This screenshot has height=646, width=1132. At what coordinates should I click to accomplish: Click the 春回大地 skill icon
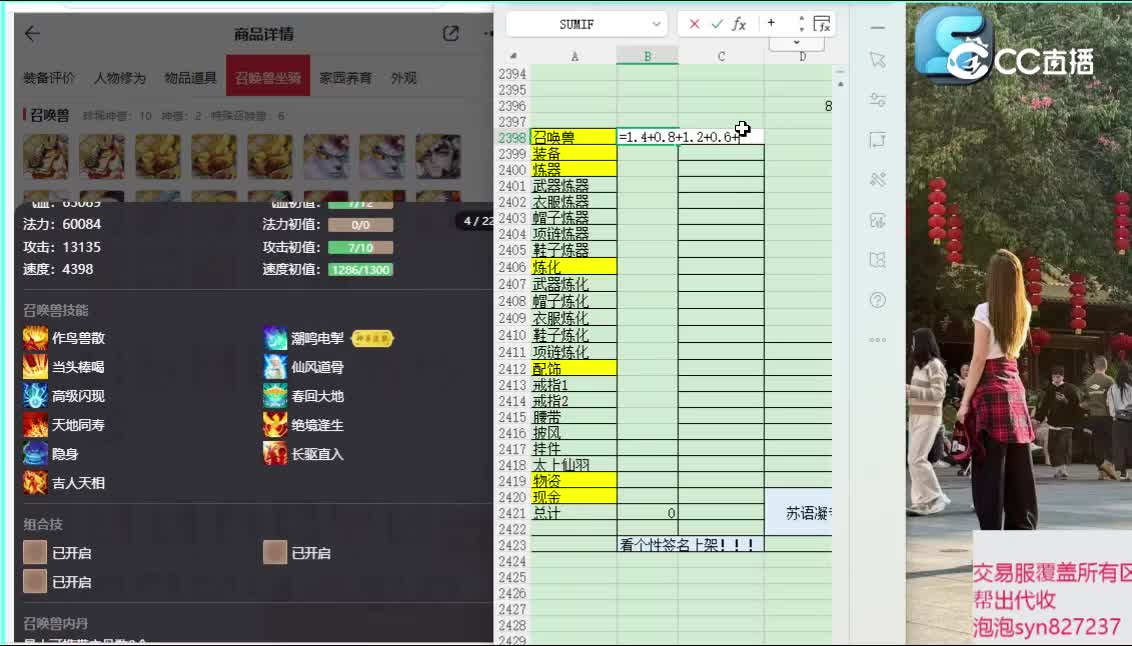pos(274,396)
